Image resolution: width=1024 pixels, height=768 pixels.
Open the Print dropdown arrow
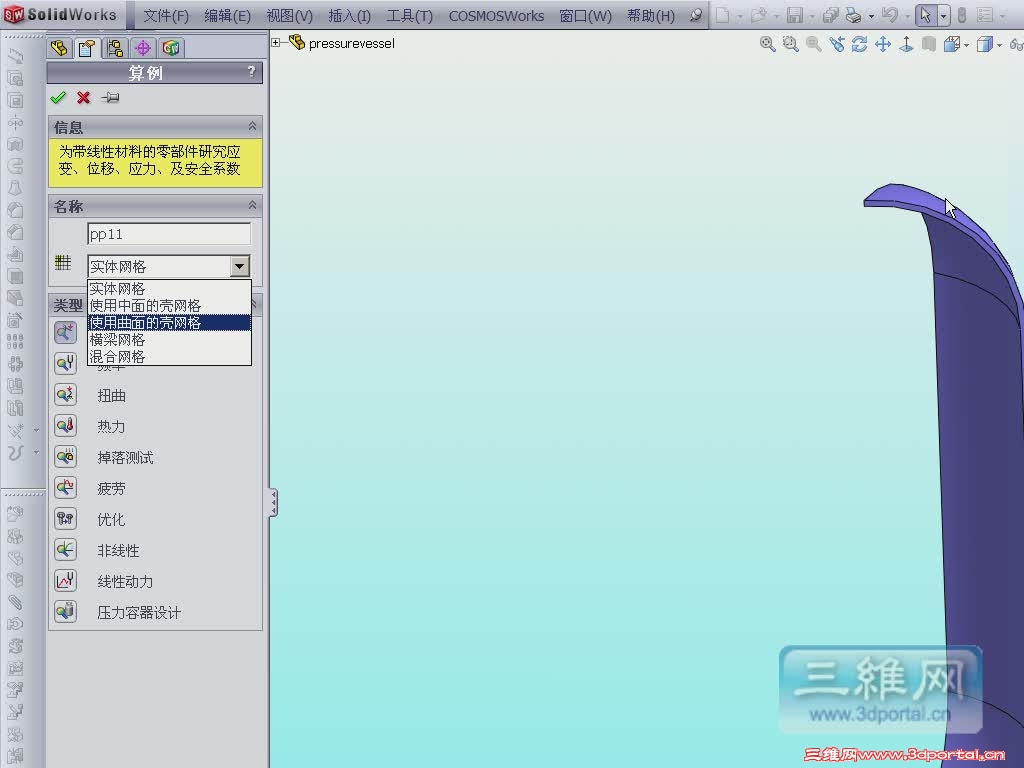pyautogui.click(x=871, y=16)
